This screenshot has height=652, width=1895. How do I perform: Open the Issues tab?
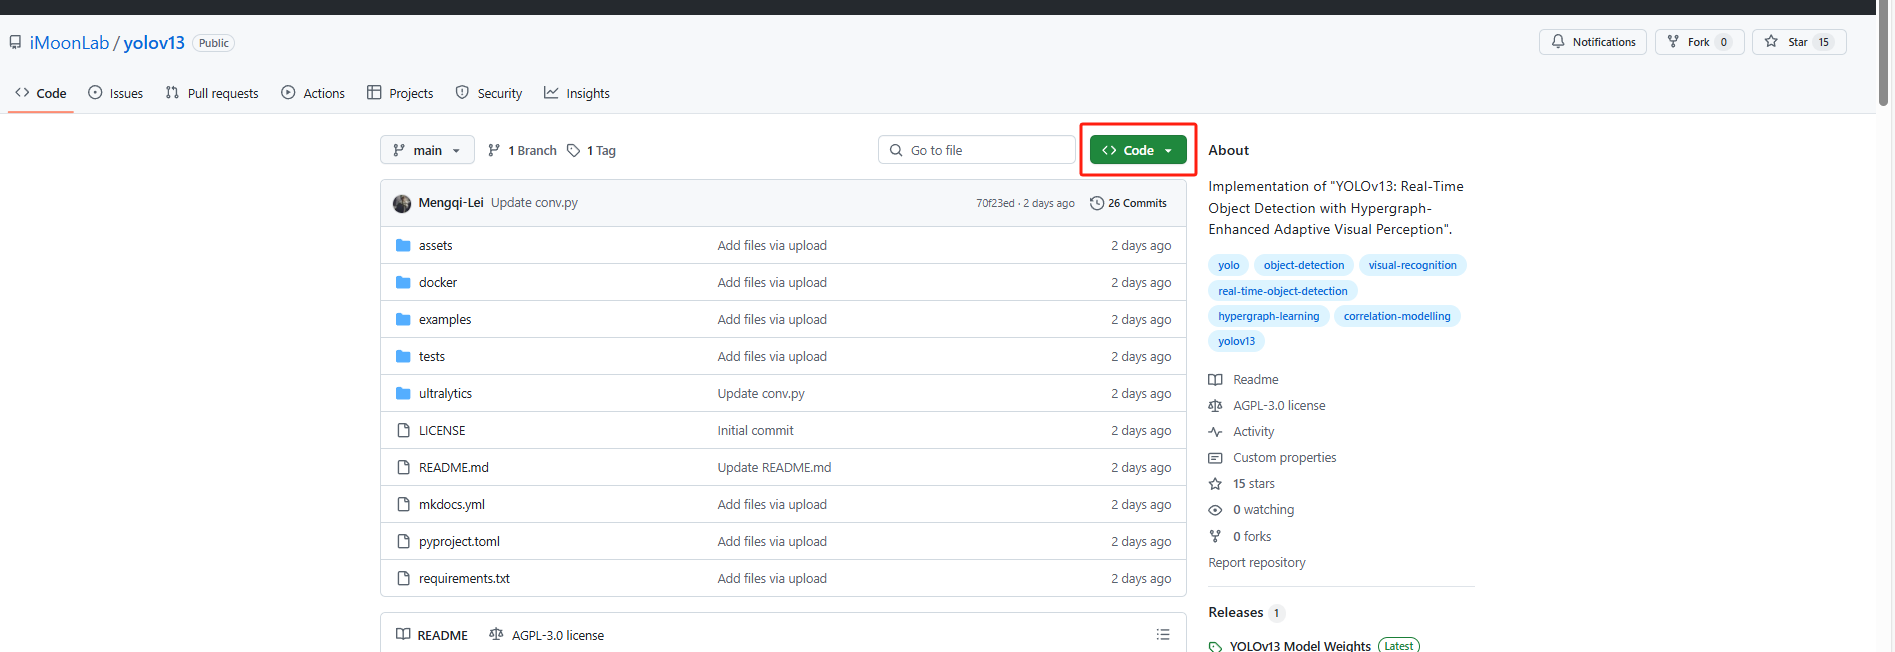[x=115, y=93]
